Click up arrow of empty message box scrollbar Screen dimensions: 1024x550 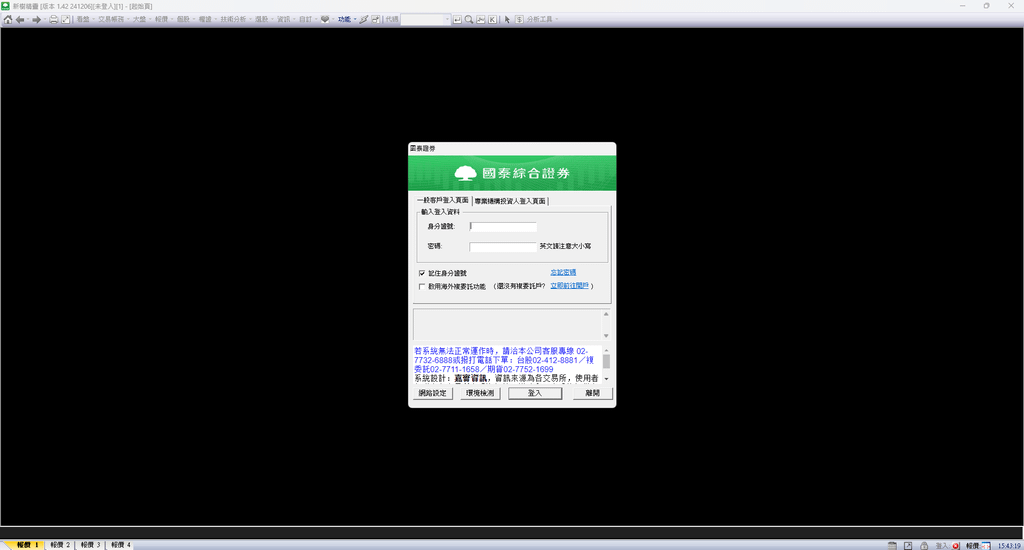606,314
